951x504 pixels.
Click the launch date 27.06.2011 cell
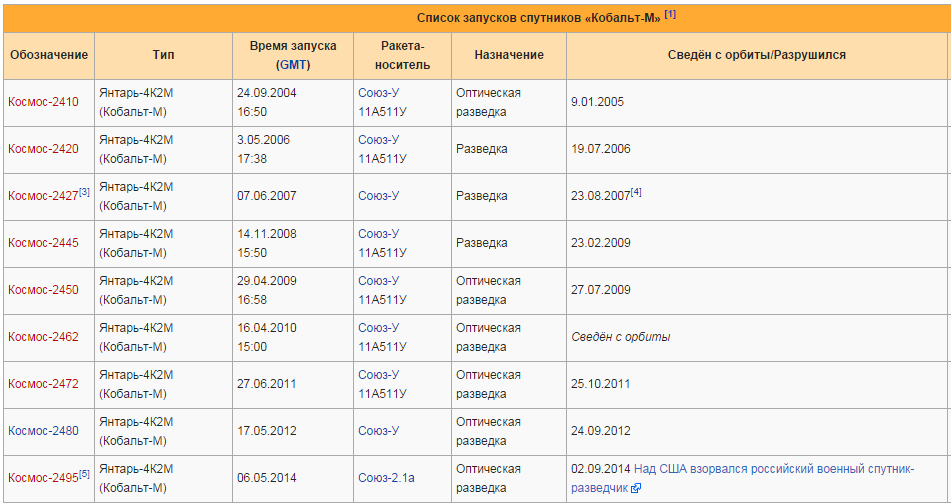(x=293, y=385)
